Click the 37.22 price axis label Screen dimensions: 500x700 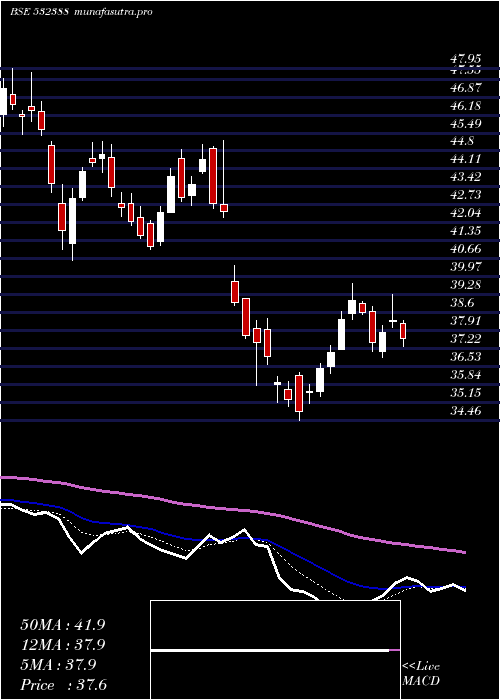(466, 339)
